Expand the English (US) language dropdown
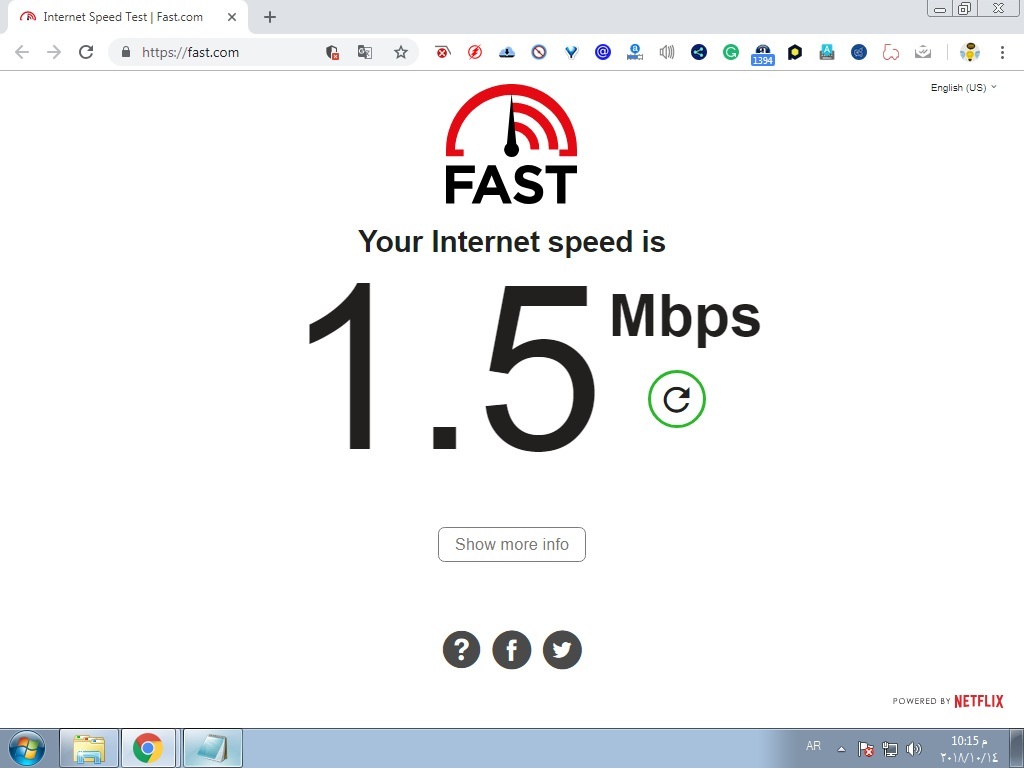Image resolution: width=1024 pixels, height=769 pixels. click(963, 87)
